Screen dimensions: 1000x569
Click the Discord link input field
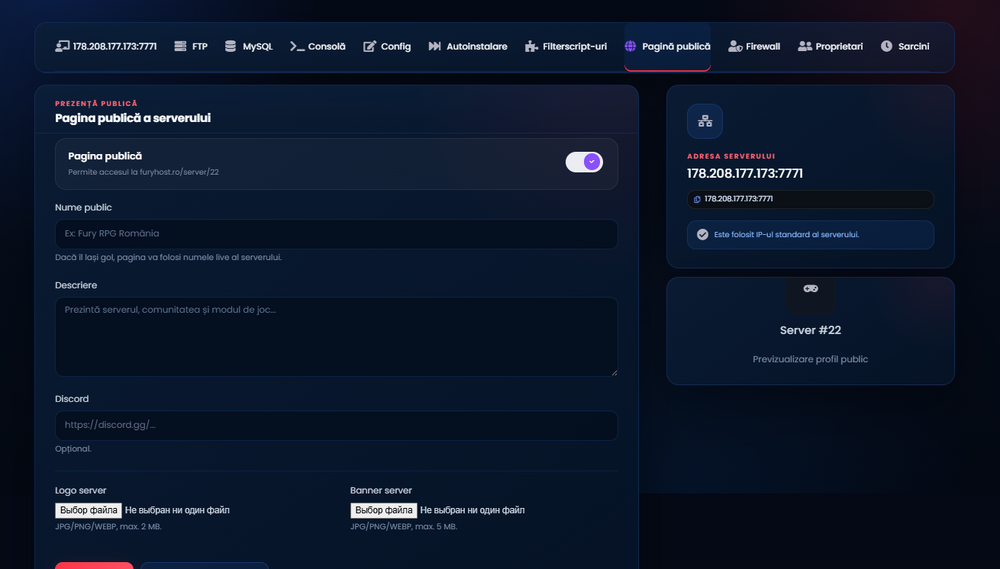336,425
